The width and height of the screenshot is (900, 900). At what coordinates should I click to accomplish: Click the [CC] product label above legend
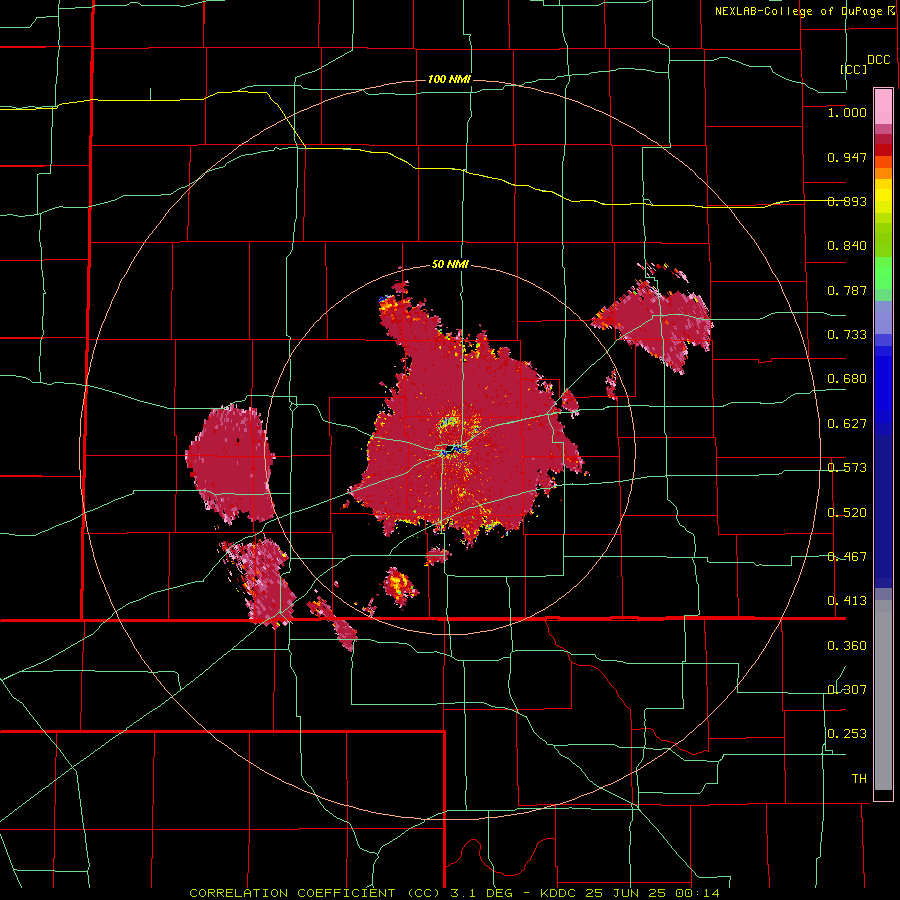coord(853,69)
